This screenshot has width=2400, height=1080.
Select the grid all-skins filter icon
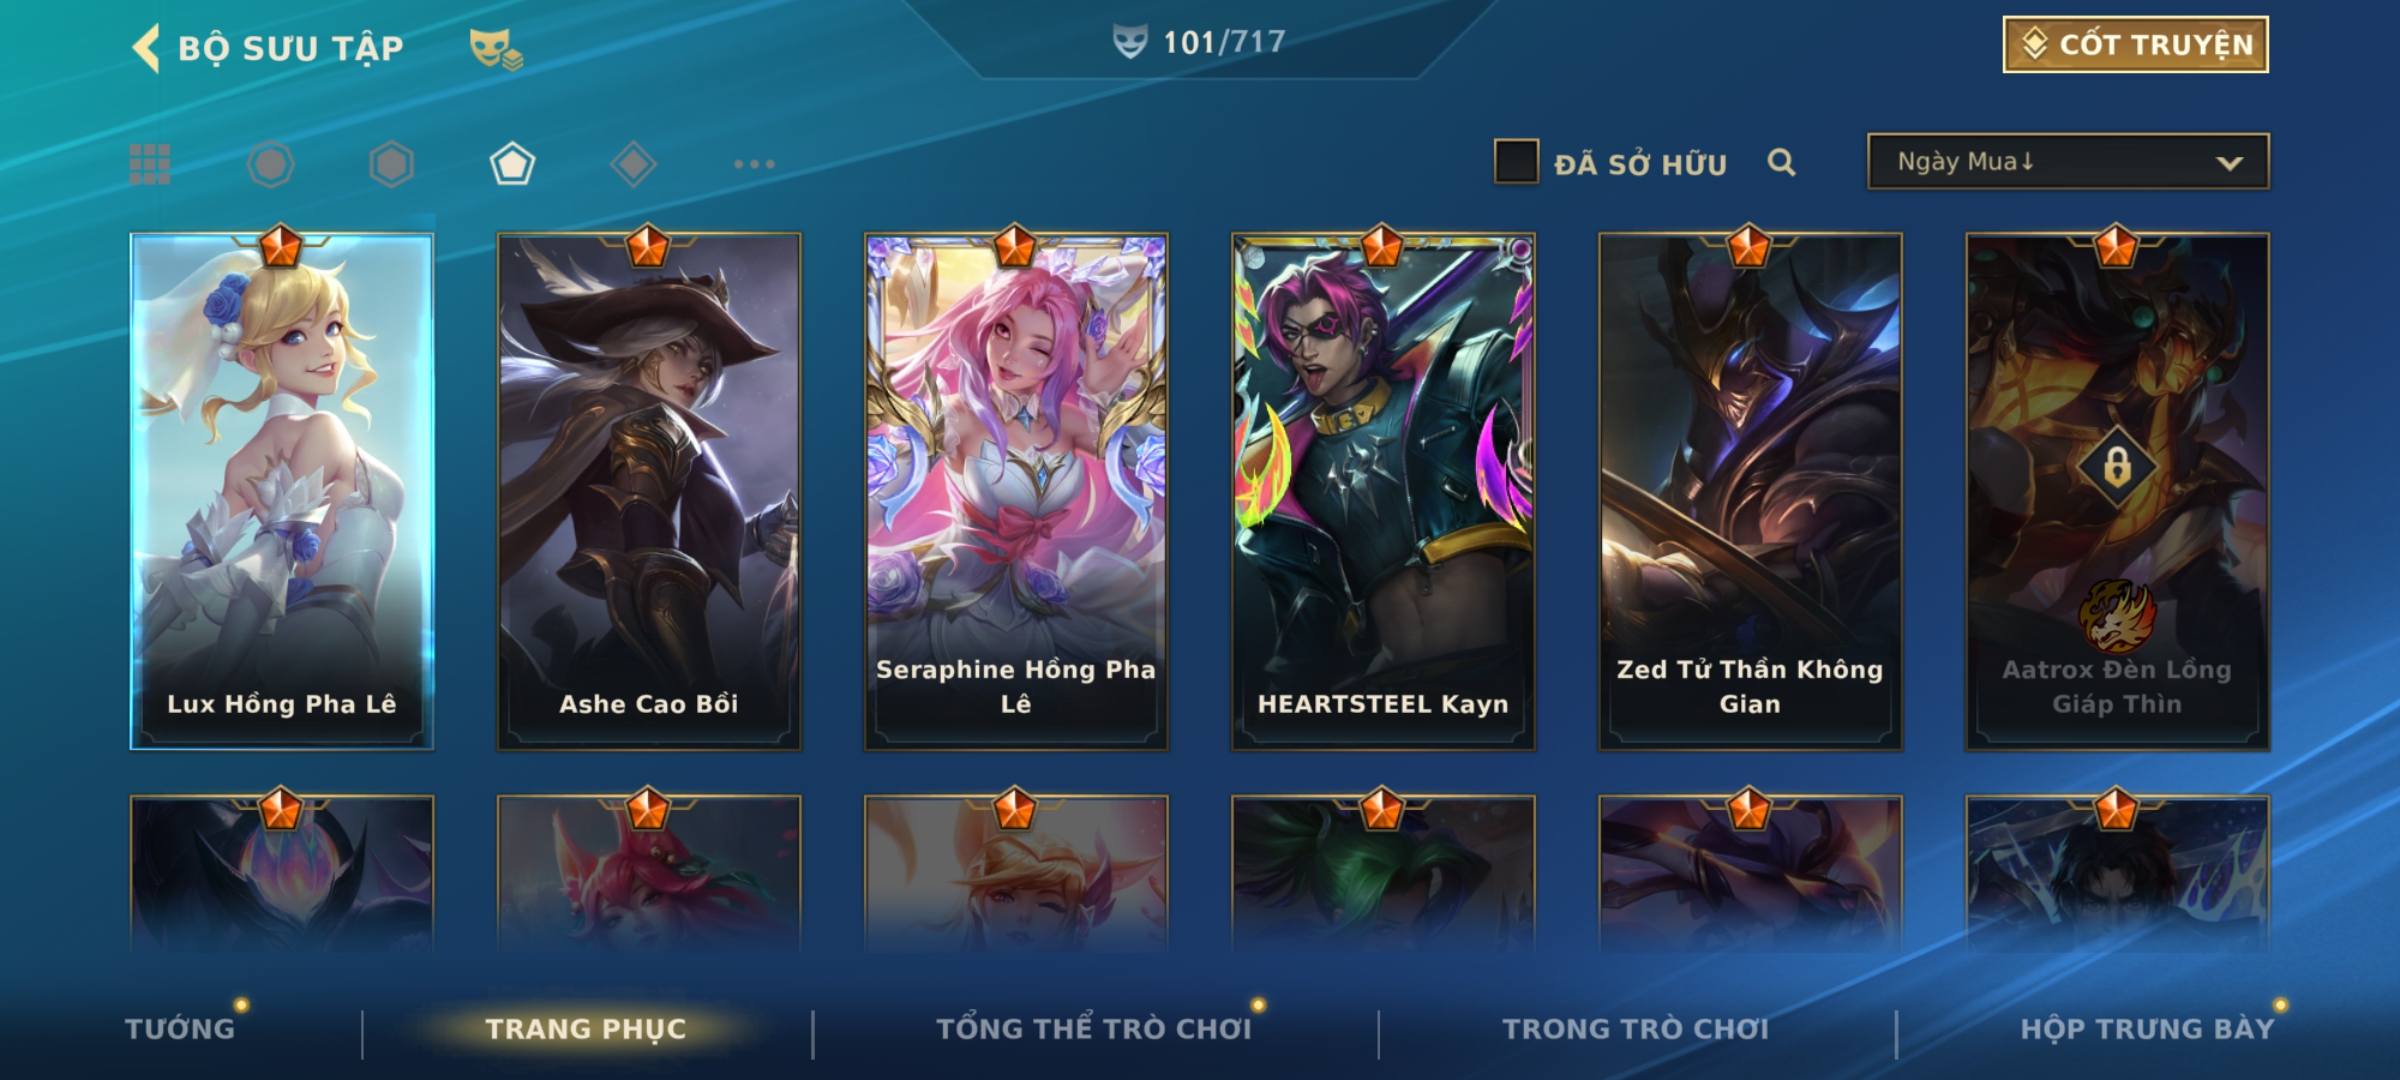150,164
